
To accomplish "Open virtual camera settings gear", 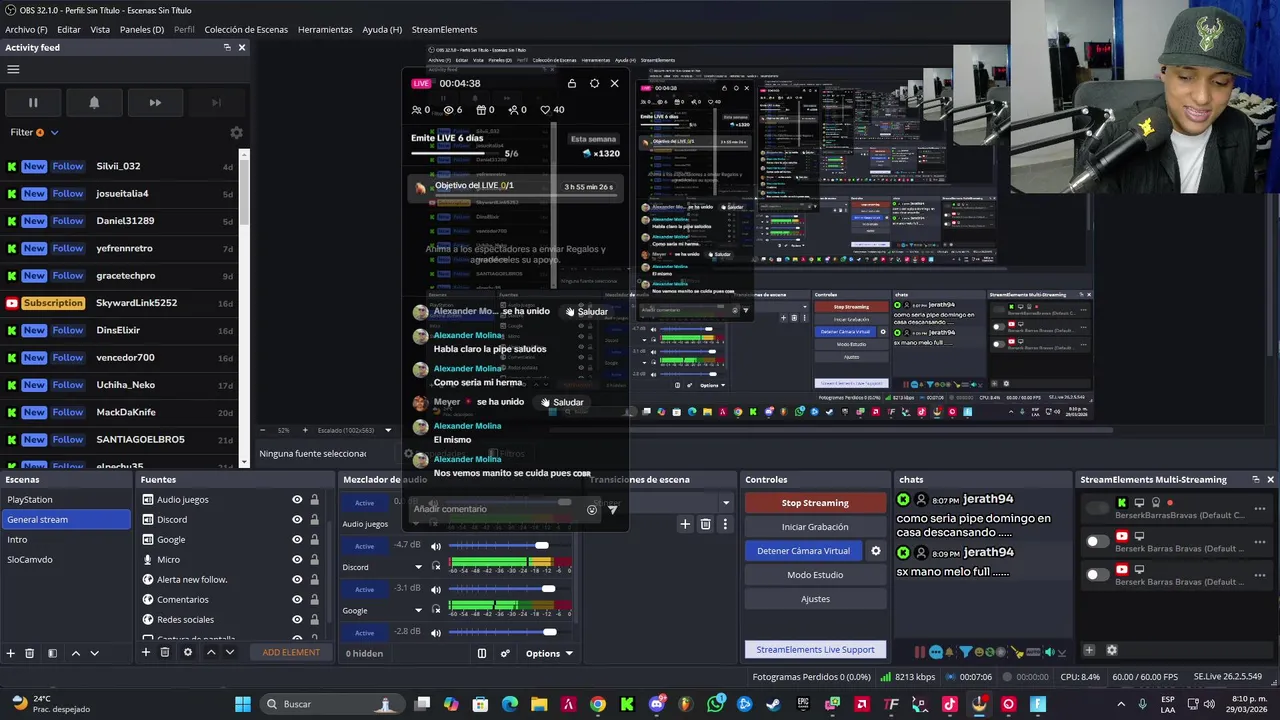I will point(876,551).
